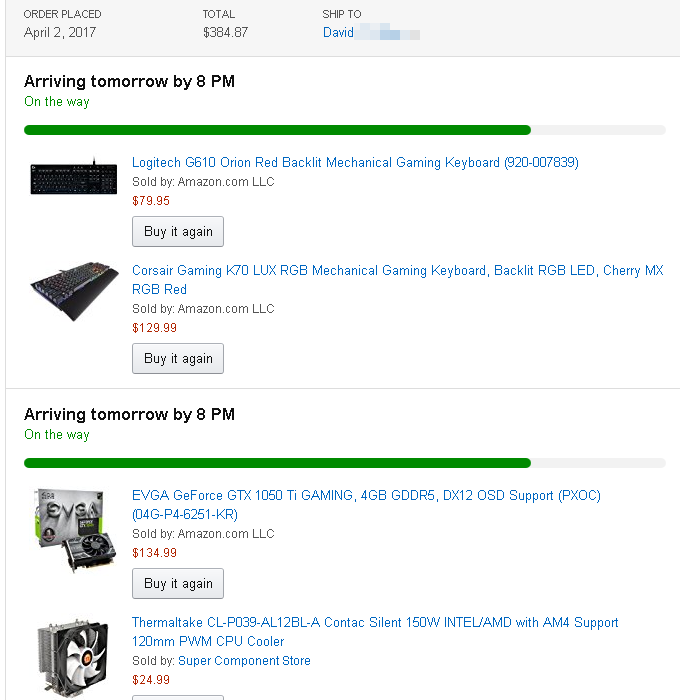Image resolution: width=680 pixels, height=700 pixels.
Task: Buy the Logitech G610 keyboard again
Action: pos(178,232)
